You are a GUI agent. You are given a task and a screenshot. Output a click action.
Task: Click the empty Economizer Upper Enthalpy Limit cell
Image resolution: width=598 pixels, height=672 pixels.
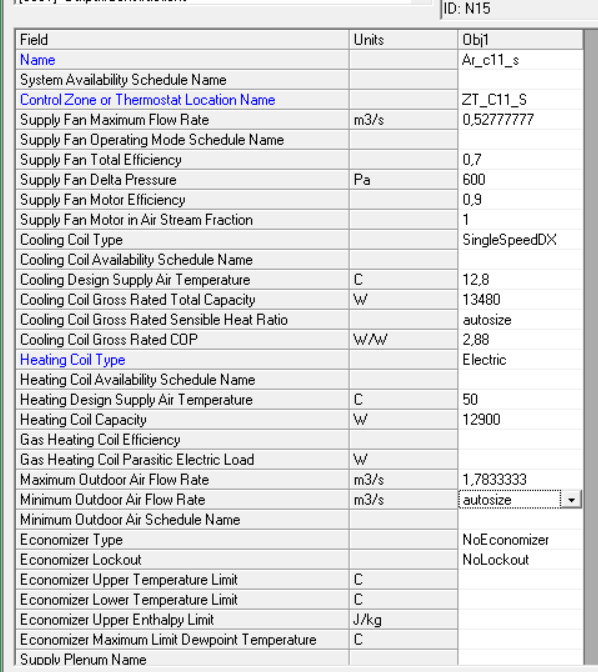[520, 620]
